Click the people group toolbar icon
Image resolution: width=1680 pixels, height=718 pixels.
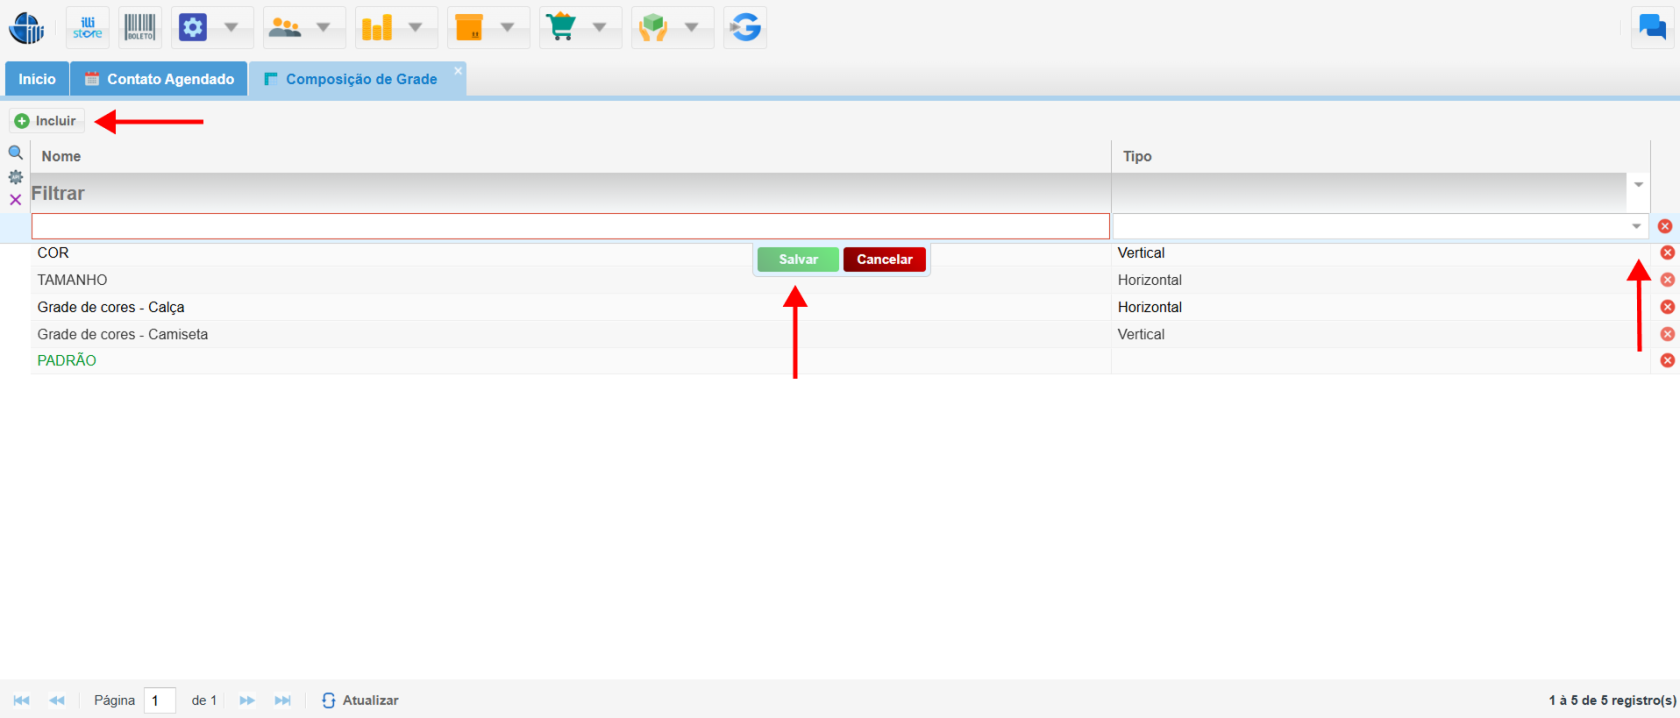(285, 27)
